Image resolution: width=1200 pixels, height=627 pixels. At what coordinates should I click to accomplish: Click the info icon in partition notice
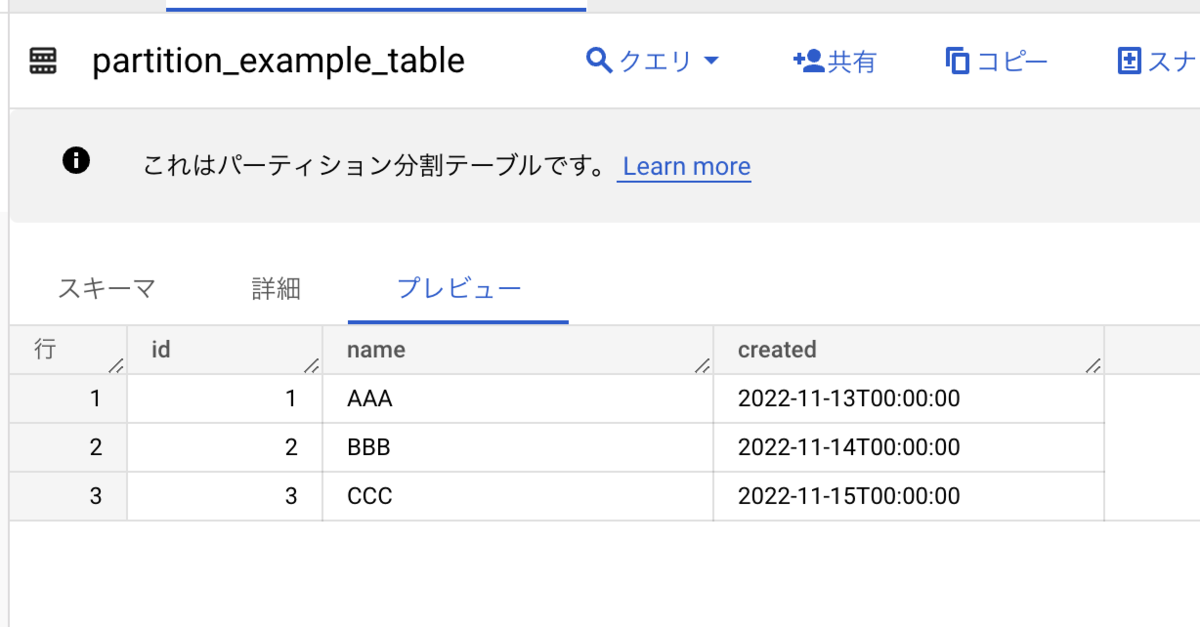pyautogui.click(x=76, y=160)
